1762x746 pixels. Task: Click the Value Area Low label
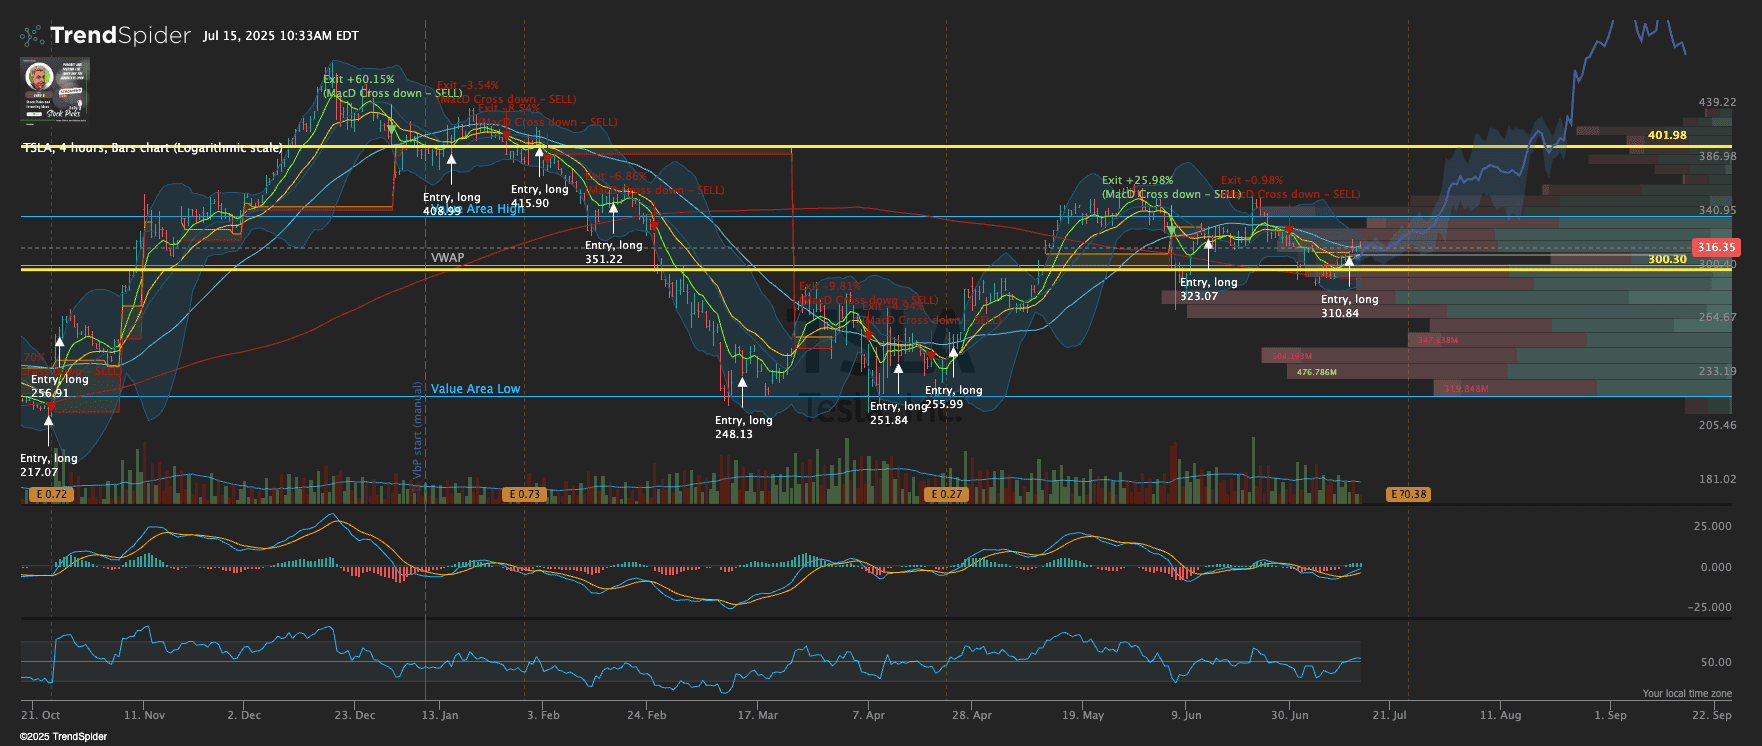click(x=475, y=389)
